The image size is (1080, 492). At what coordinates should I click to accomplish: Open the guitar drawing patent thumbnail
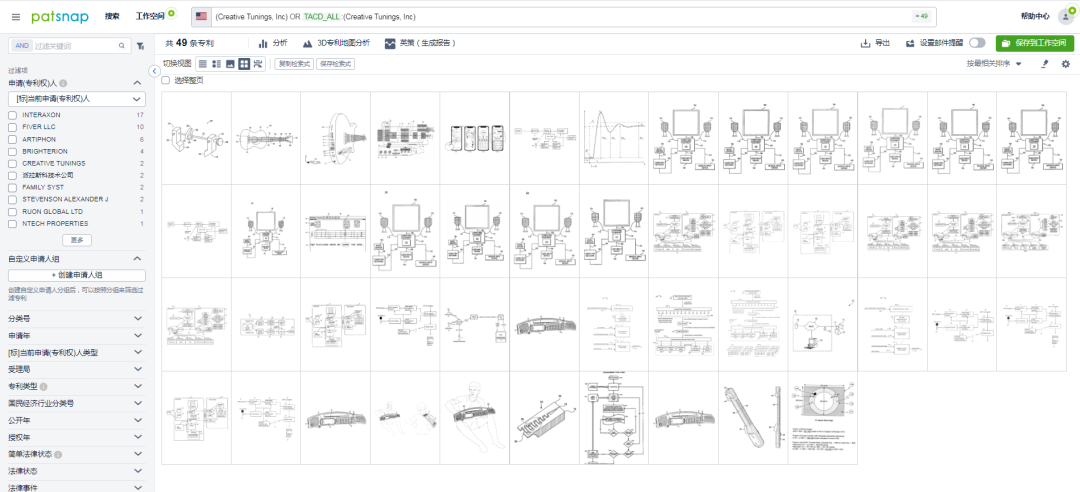coord(266,138)
